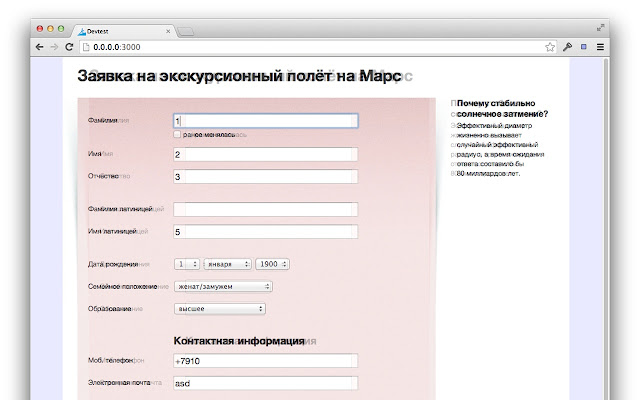Toggle fullscreen with the corner arrows icon
This screenshot has width=640, height=400.
coord(600,28)
